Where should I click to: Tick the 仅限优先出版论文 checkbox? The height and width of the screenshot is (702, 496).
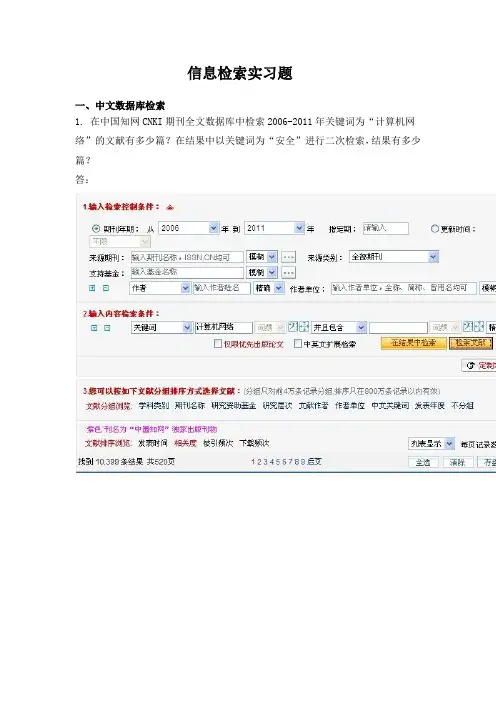click(218, 344)
